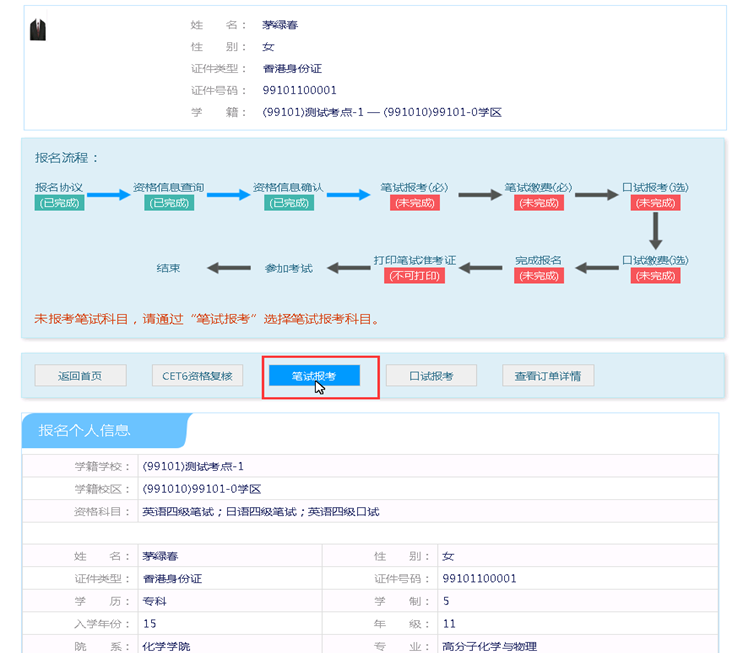Open the 口试报考 button
Screen dimensions: 754x653
click(x=431, y=376)
